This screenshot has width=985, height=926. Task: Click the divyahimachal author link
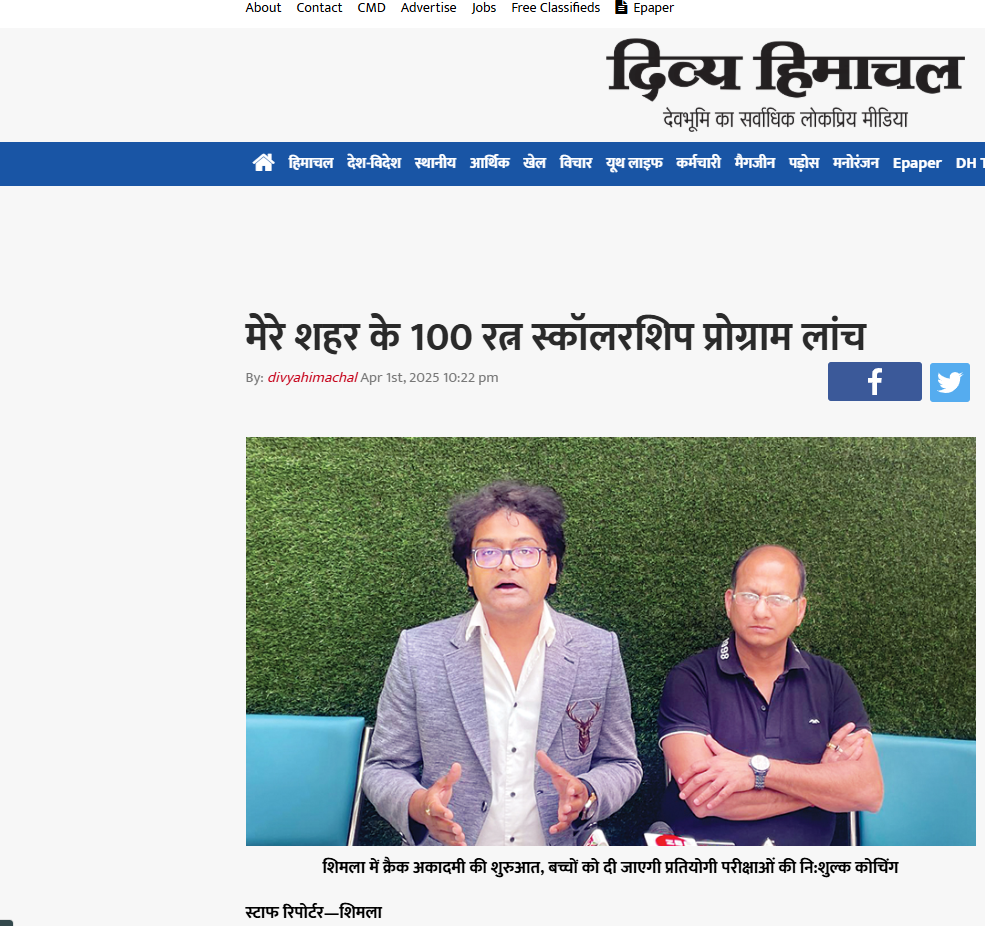[x=312, y=378]
